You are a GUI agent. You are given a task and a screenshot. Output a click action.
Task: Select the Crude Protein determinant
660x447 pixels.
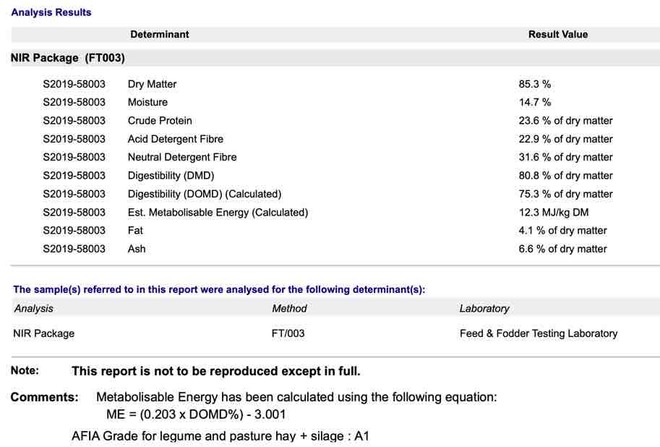click(x=160, y=121)
